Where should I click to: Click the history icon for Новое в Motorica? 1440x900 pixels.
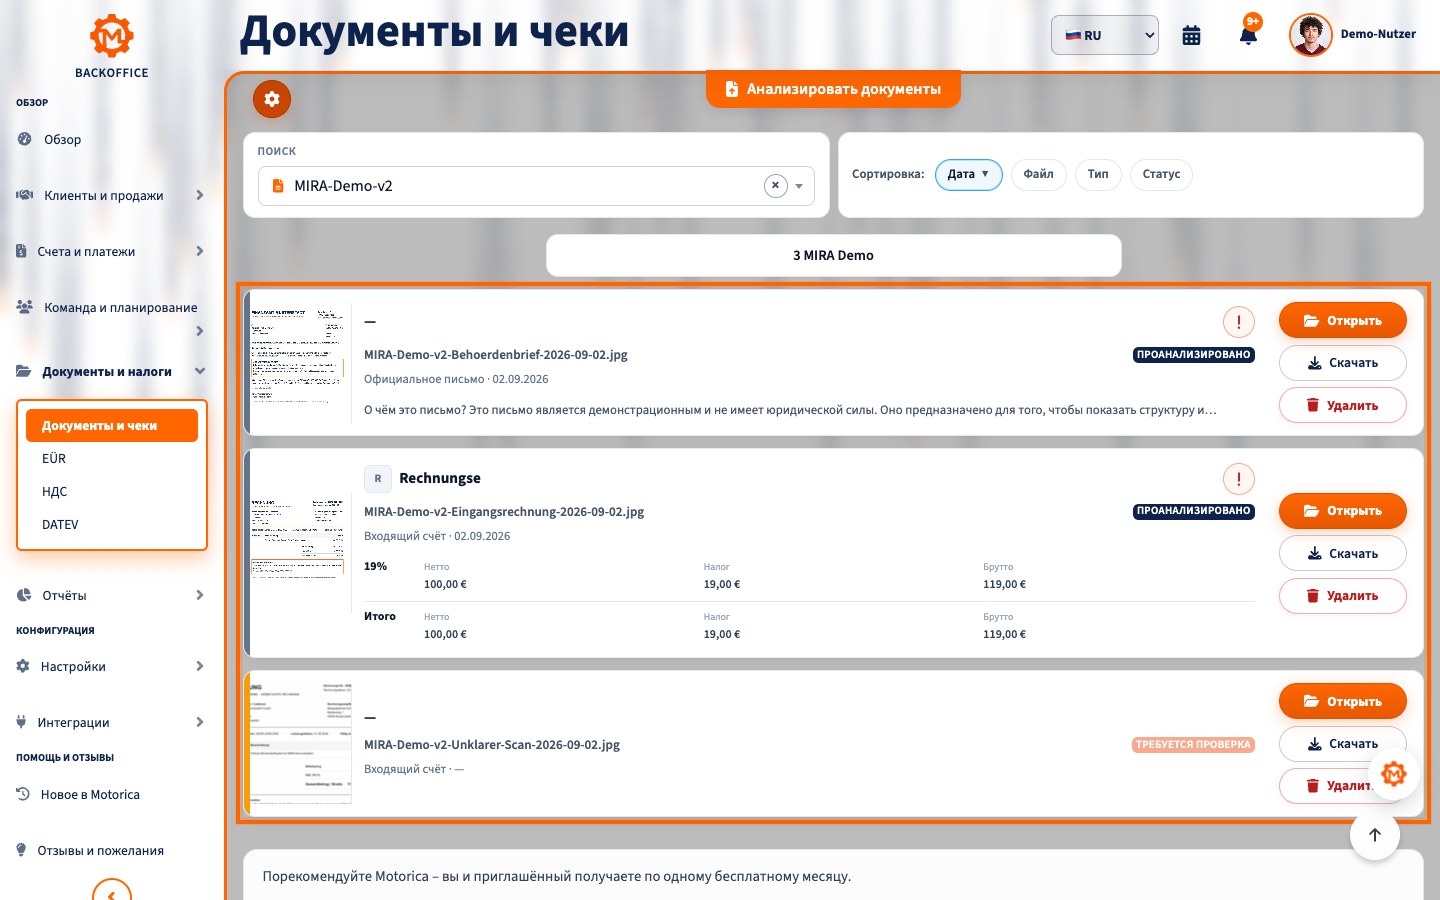23,794
